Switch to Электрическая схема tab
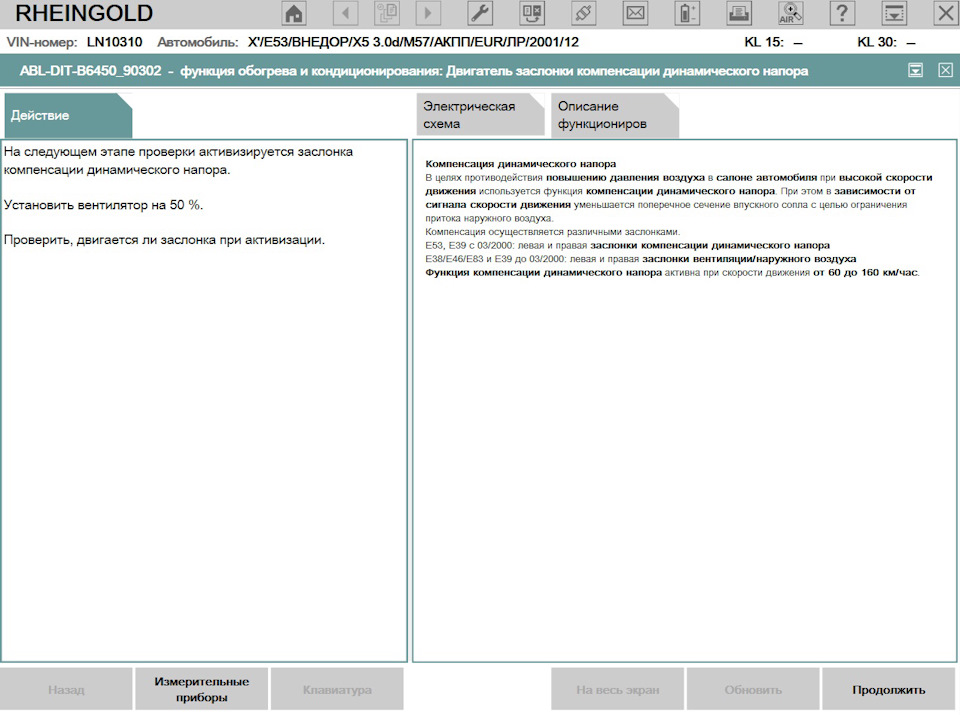The image size is (960, 715). point(480,114)
